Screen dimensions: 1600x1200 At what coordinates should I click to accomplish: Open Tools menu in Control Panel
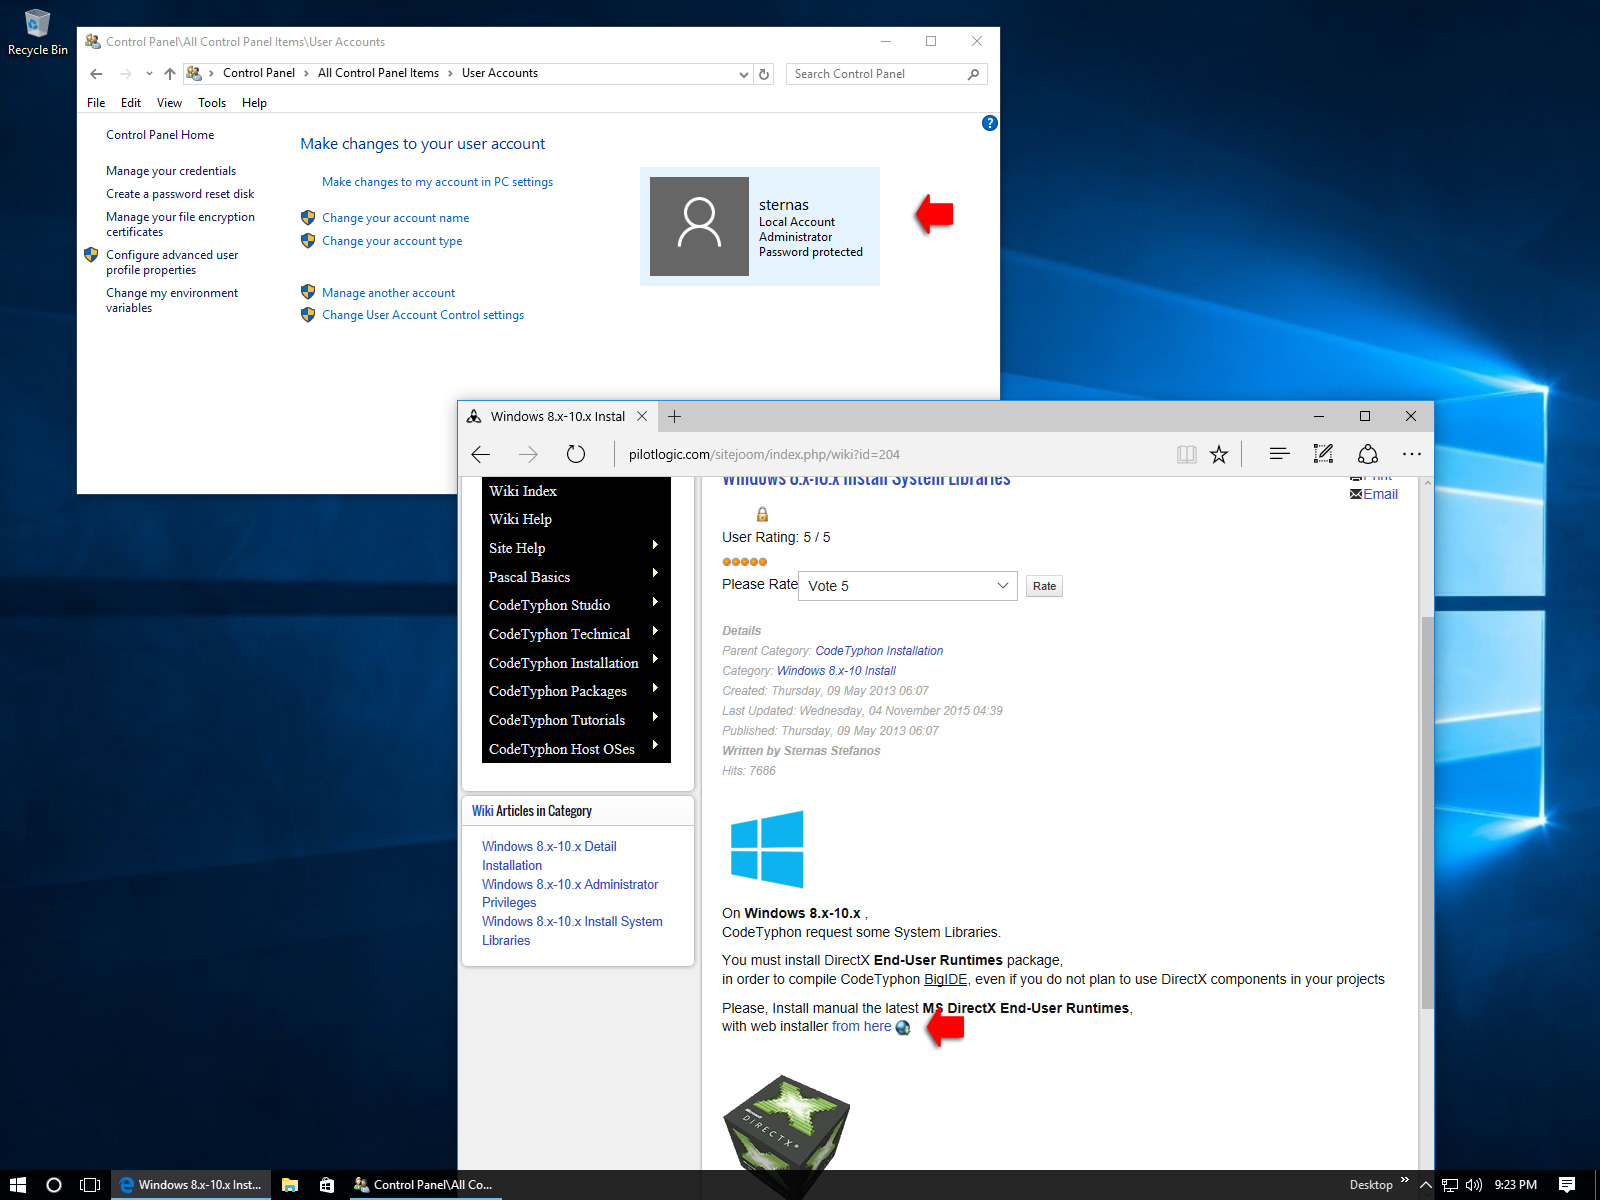pos(212,103)
